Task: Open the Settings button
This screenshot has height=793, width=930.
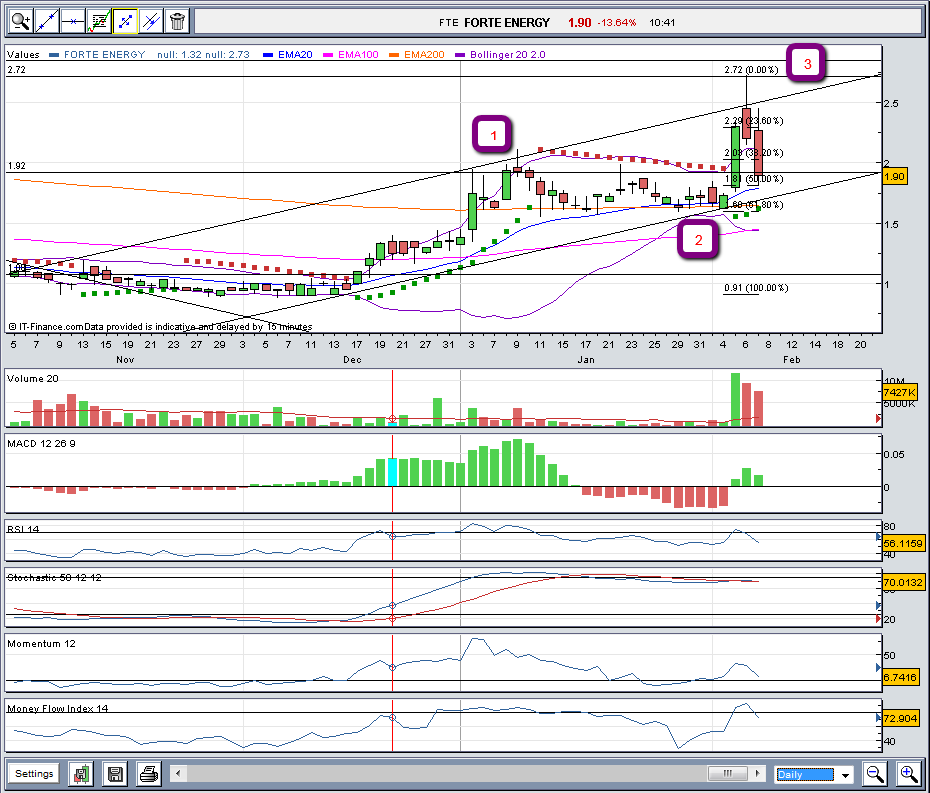Action: [34, 774]
